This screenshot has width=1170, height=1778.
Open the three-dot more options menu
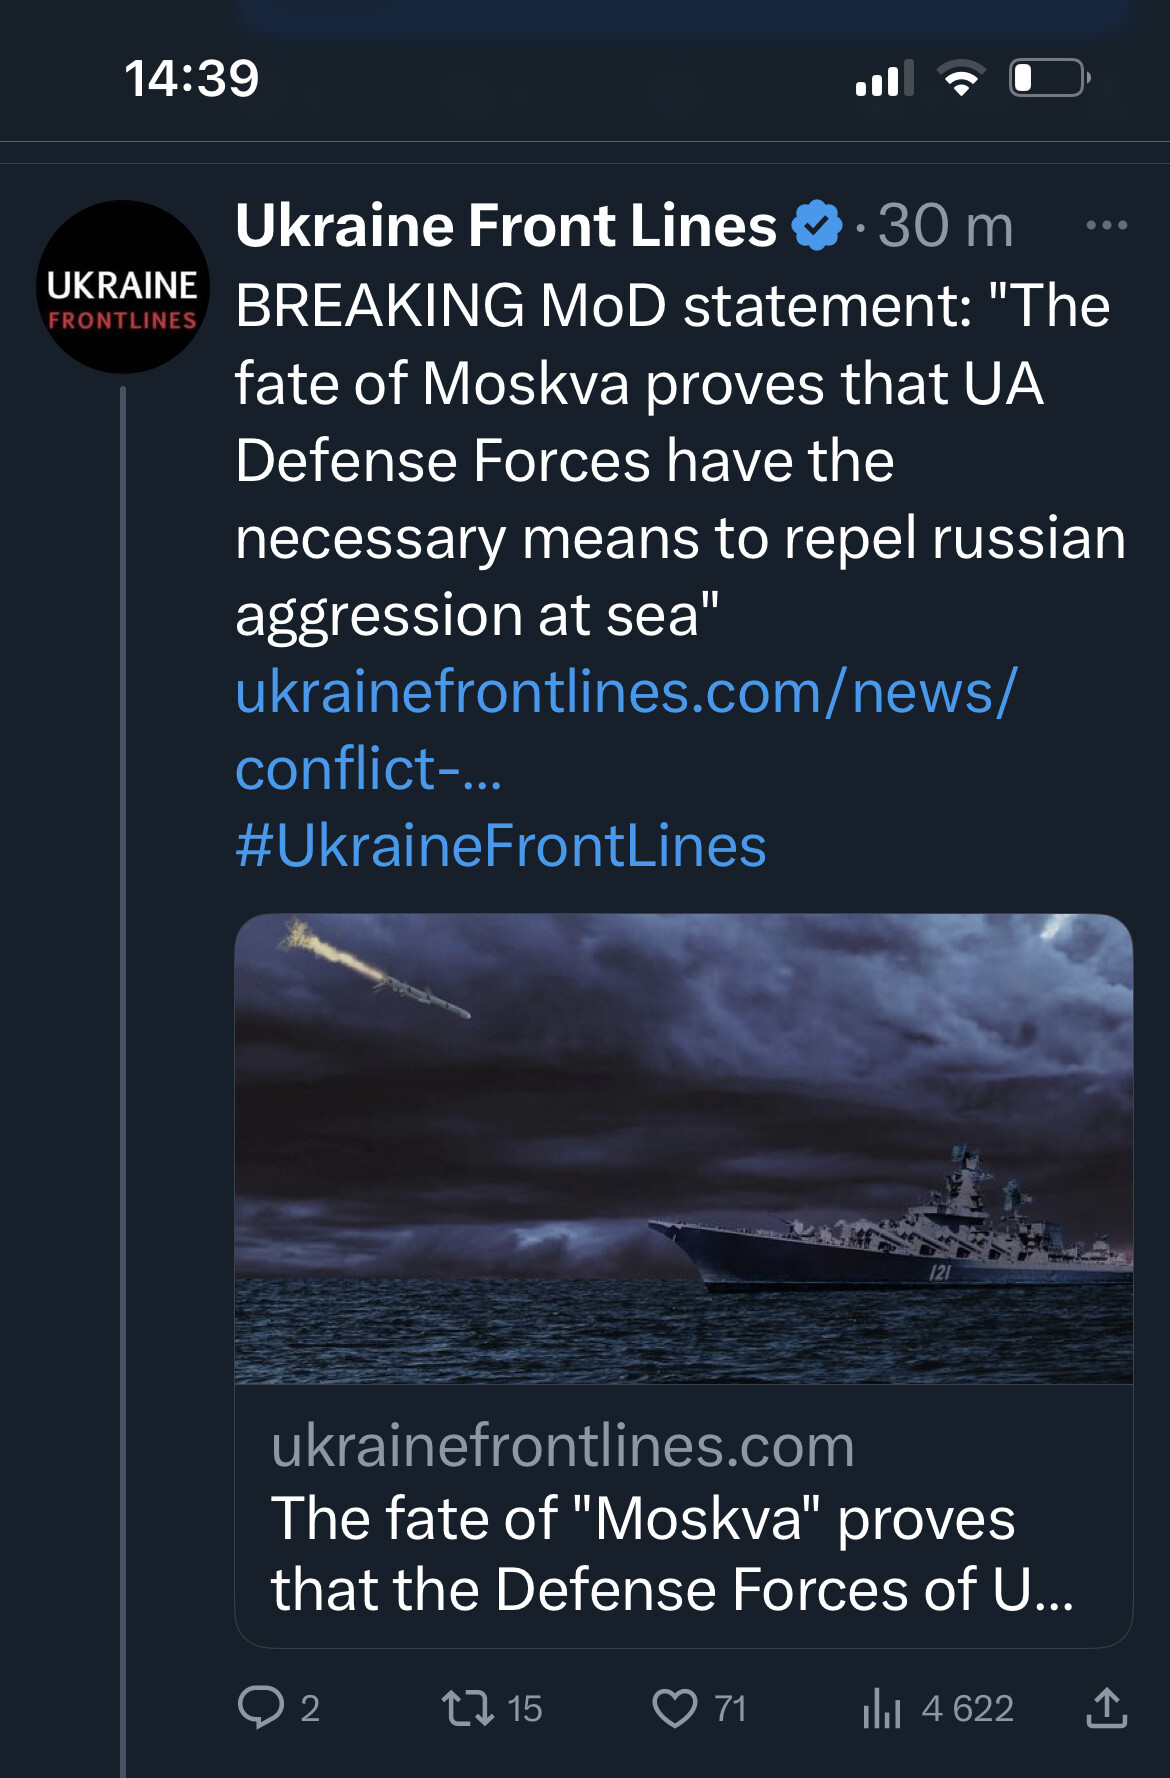[x=1106, y=226]
